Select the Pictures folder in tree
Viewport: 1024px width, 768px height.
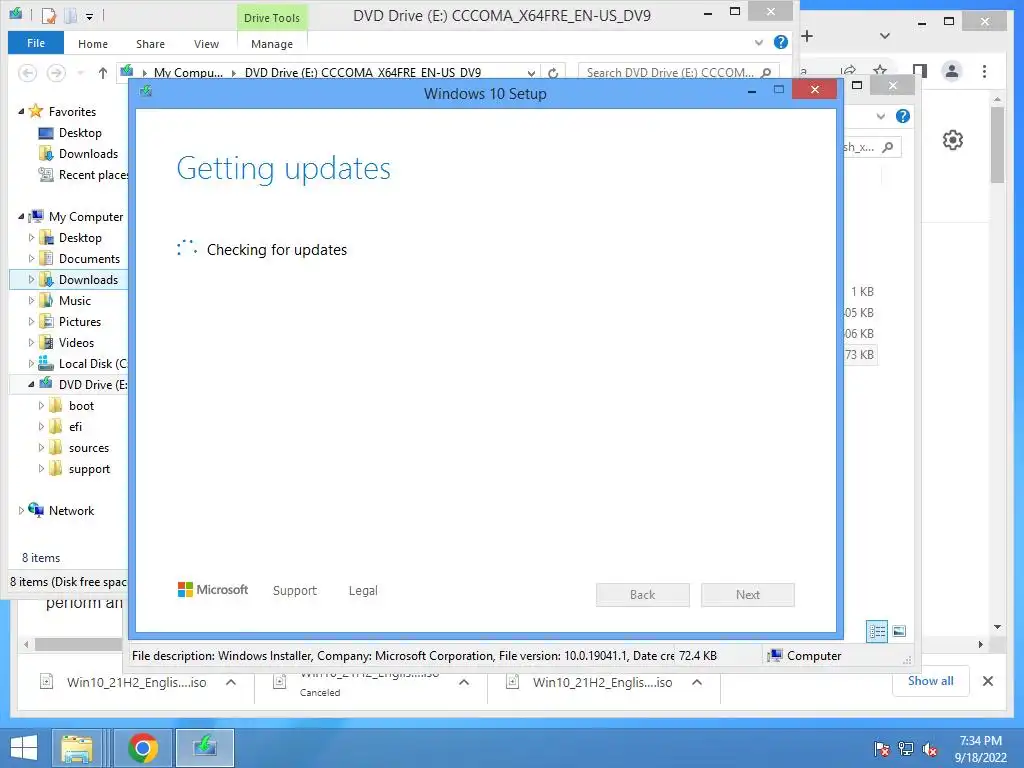(80, 321)
